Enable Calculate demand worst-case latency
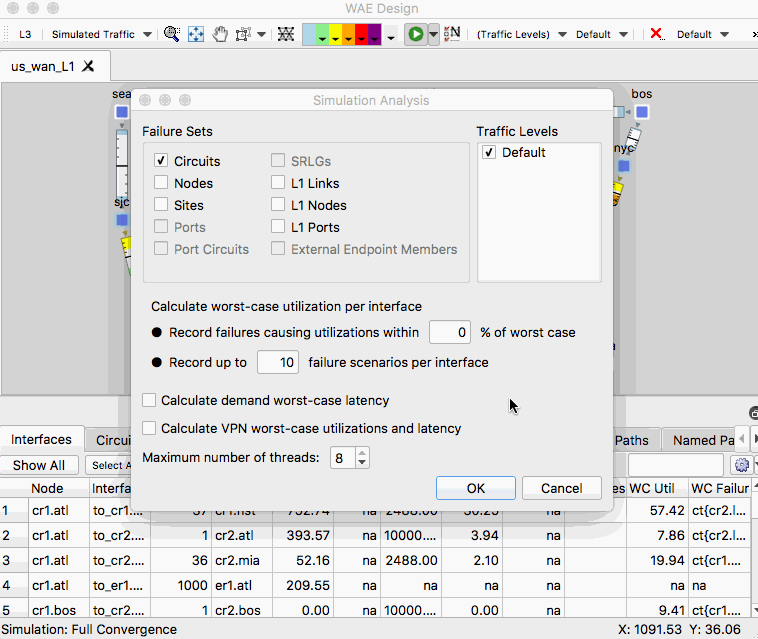The image size is (758, 639). click(x=149, y=400)
